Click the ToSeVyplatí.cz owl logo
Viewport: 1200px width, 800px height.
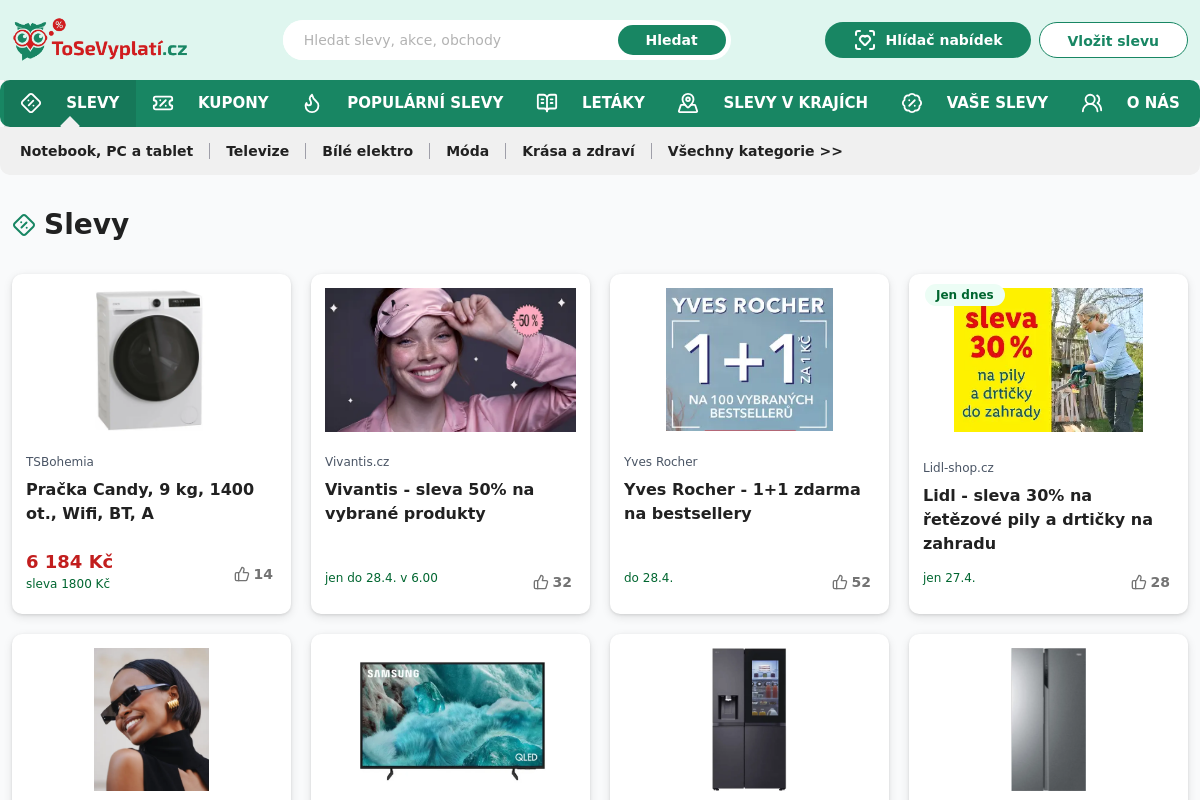pos(100,40)
